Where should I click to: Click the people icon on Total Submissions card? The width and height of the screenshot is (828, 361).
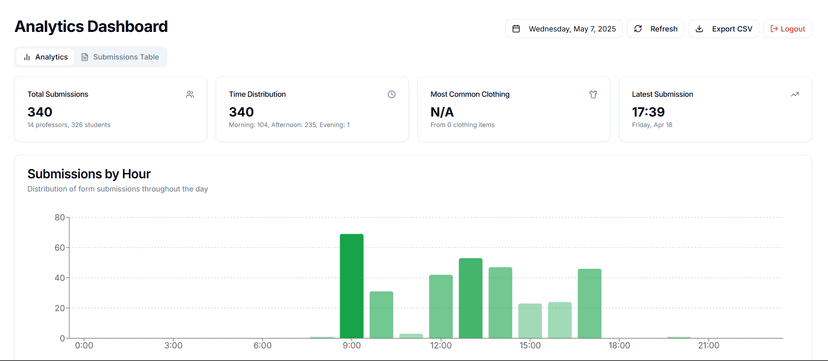click(x=190, y=94)
